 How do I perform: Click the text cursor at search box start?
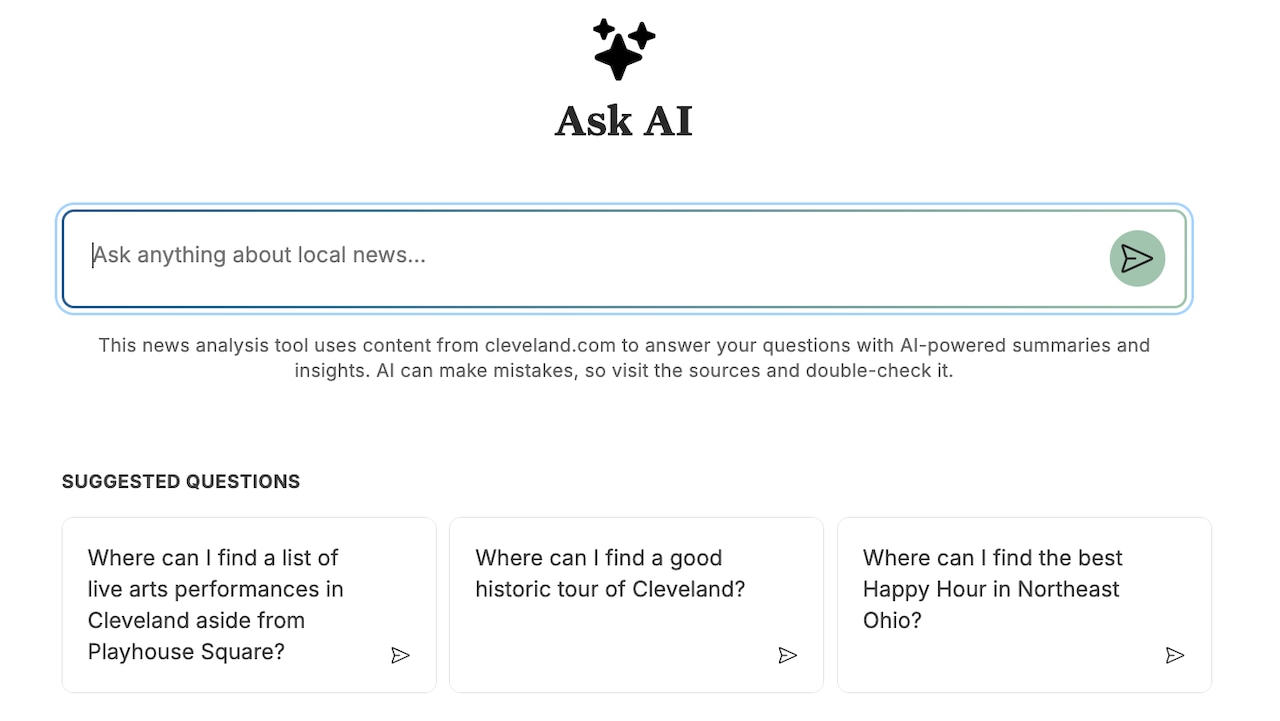coord(93,256)
